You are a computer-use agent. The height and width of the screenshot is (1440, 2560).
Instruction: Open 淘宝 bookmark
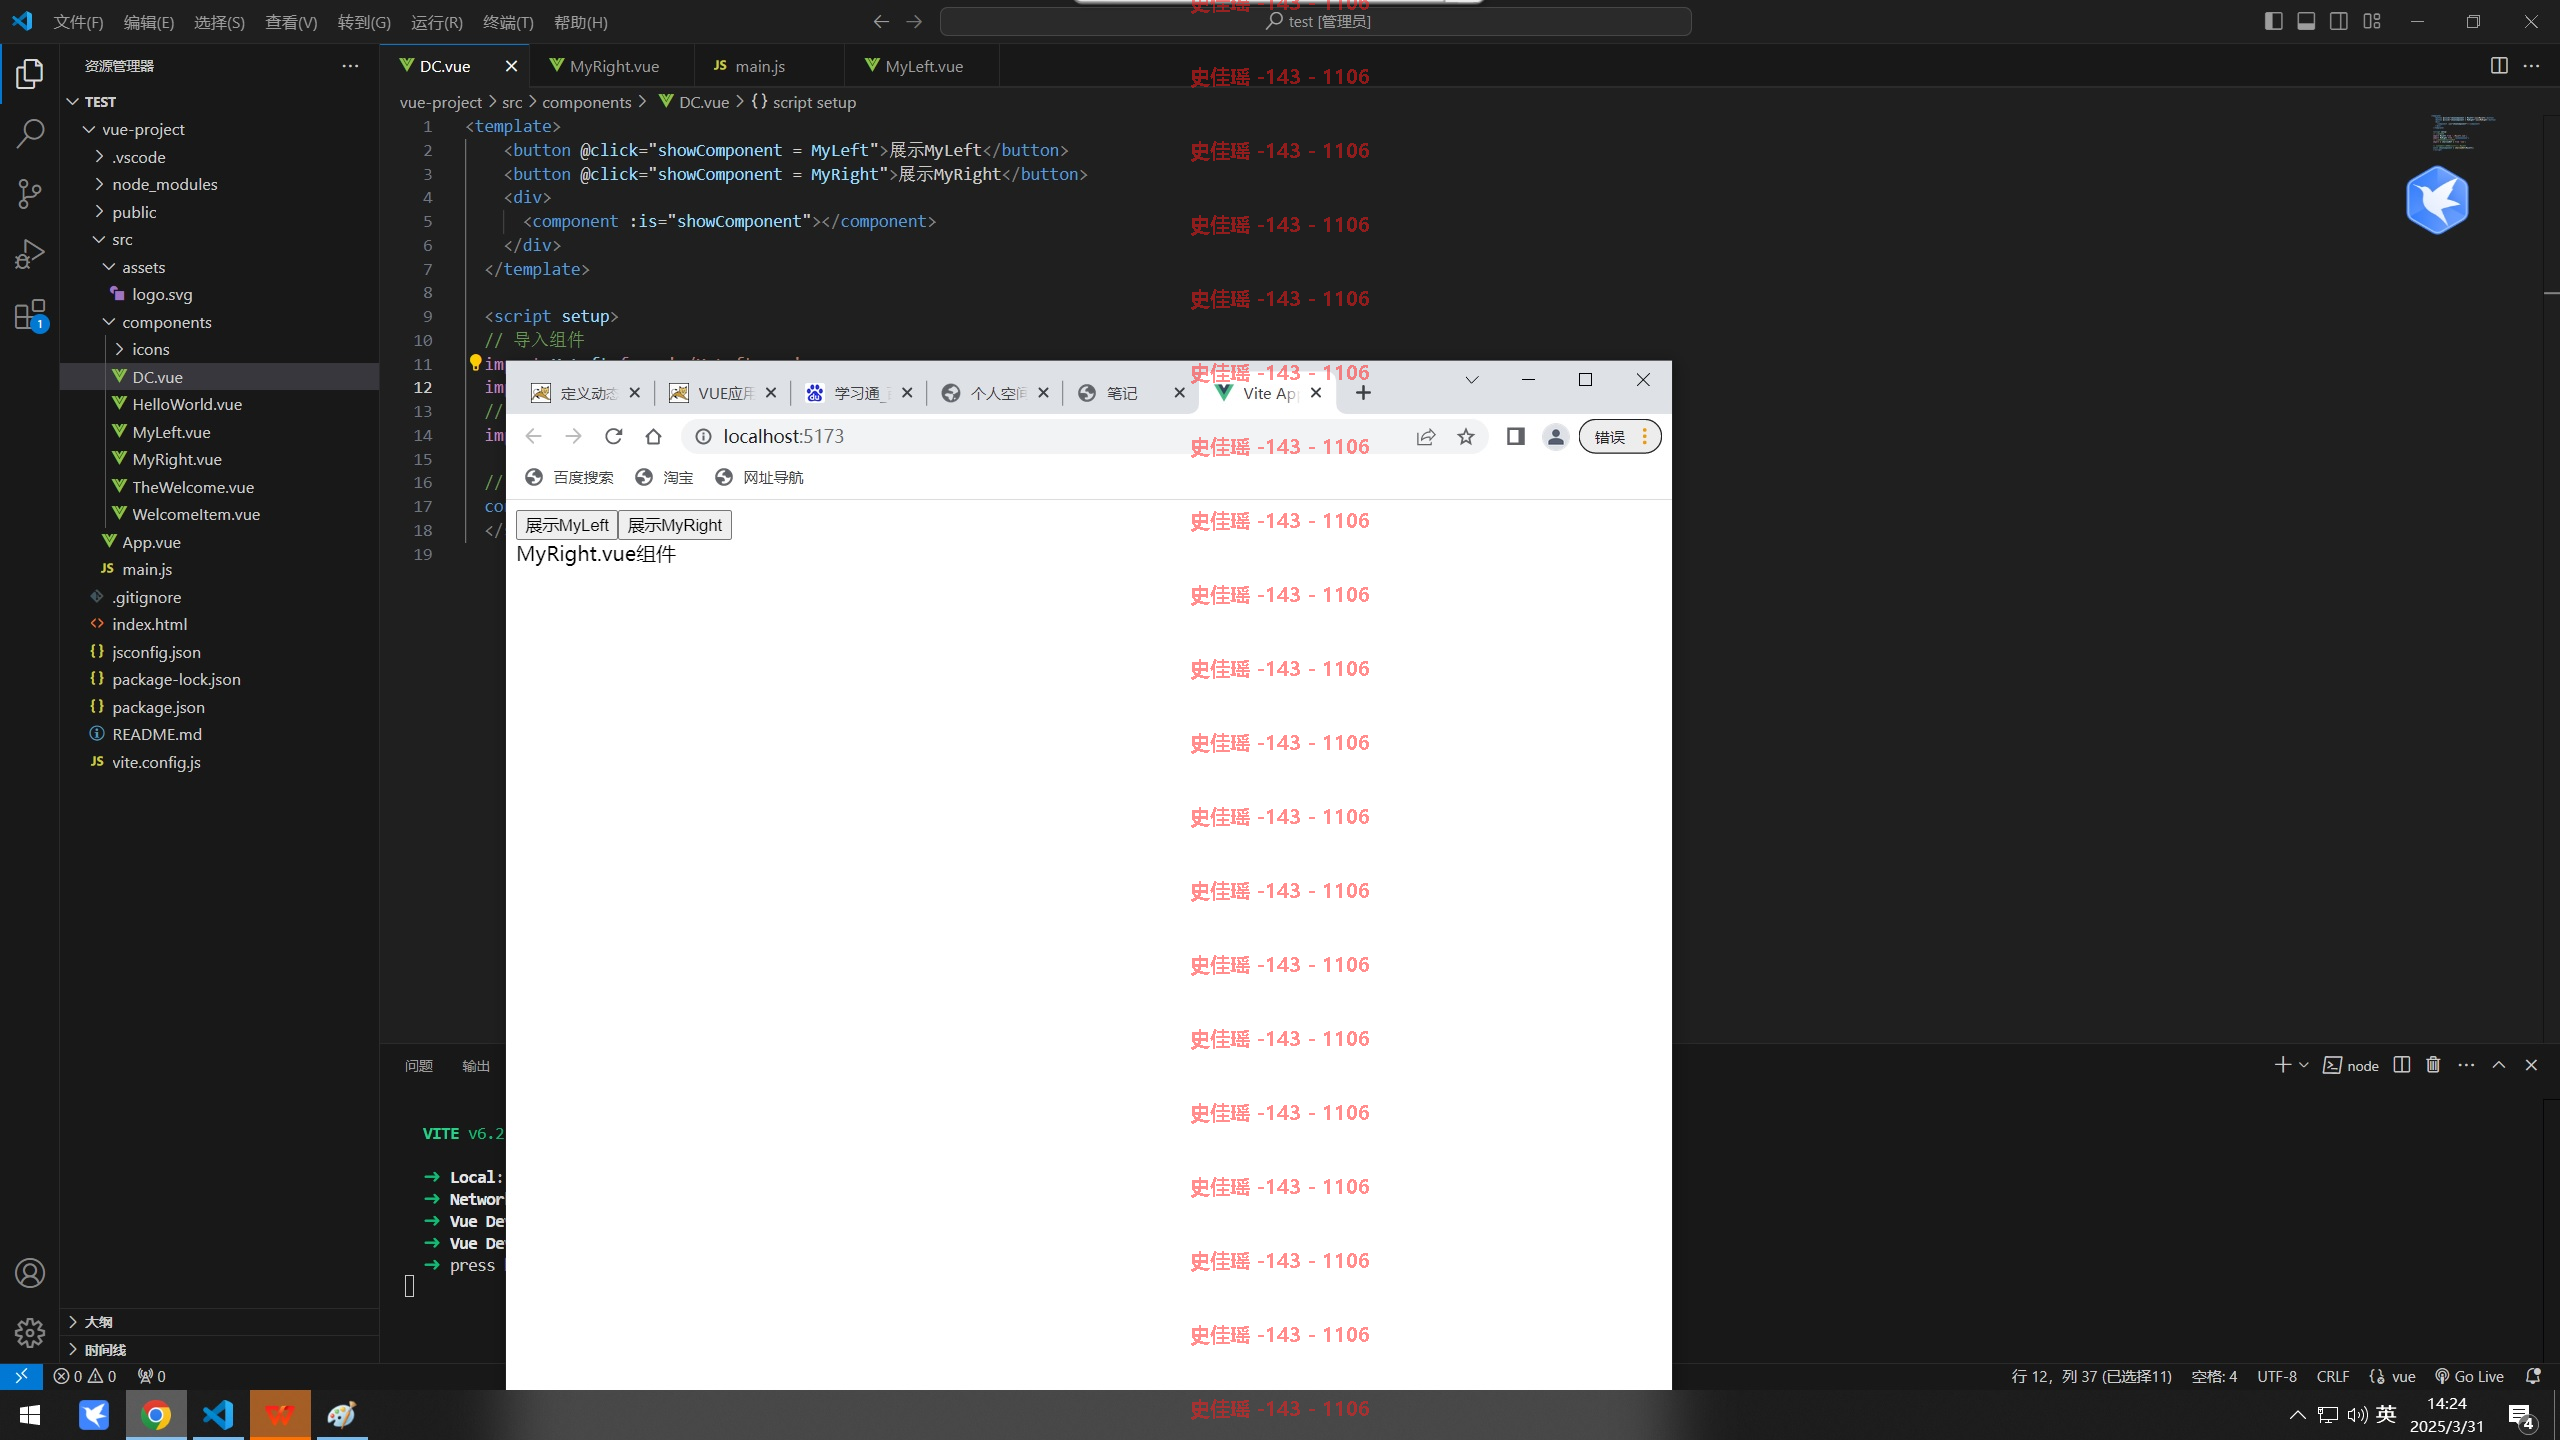[664, 477]
